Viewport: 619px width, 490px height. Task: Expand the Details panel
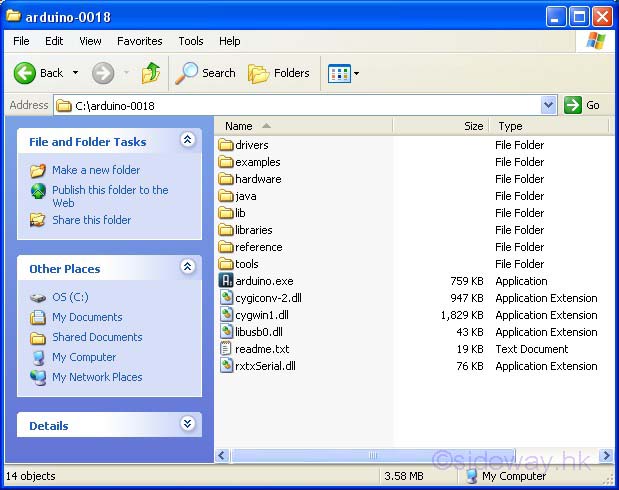[188, 424]
